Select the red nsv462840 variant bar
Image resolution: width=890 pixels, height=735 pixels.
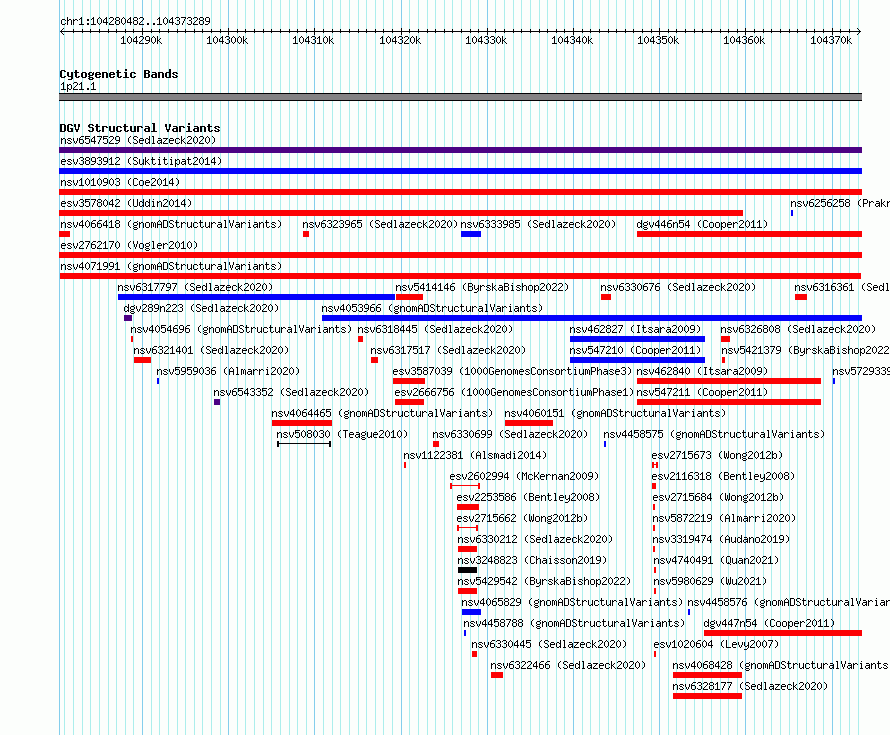pos(729,381)
